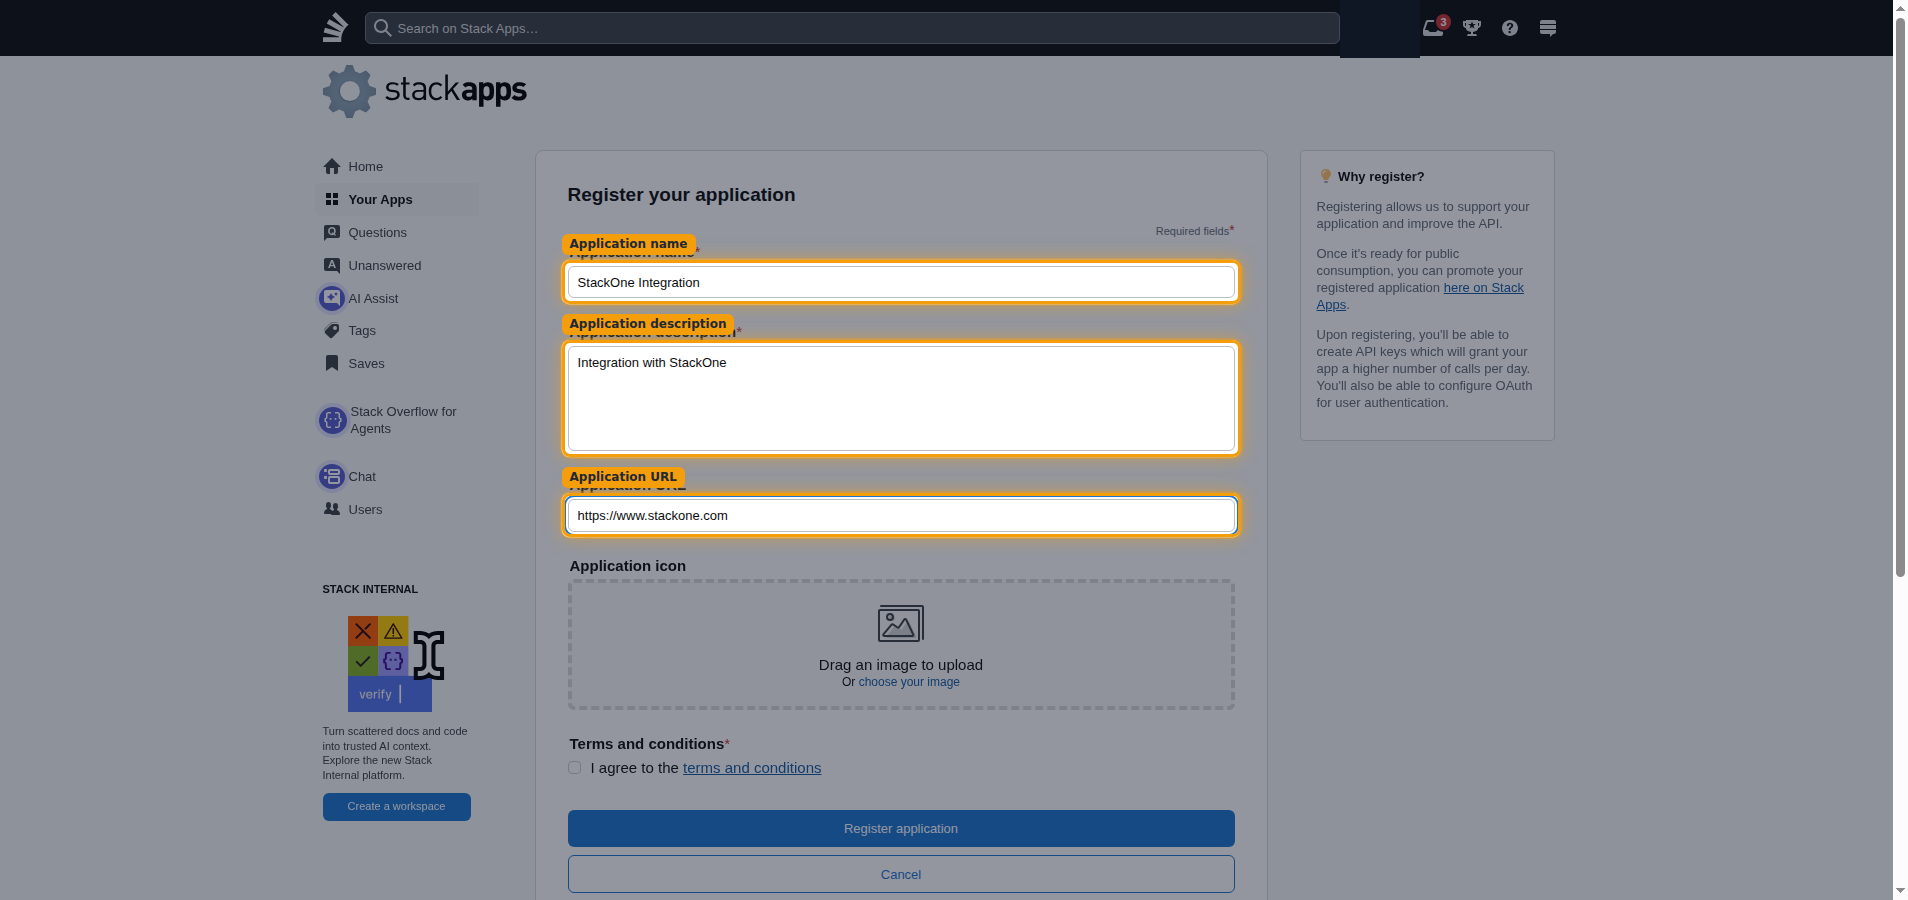The height and width of the screenshot is (900, 1908).
Task: Click the Stack Apps gear logo
Action: pos(349,91)
